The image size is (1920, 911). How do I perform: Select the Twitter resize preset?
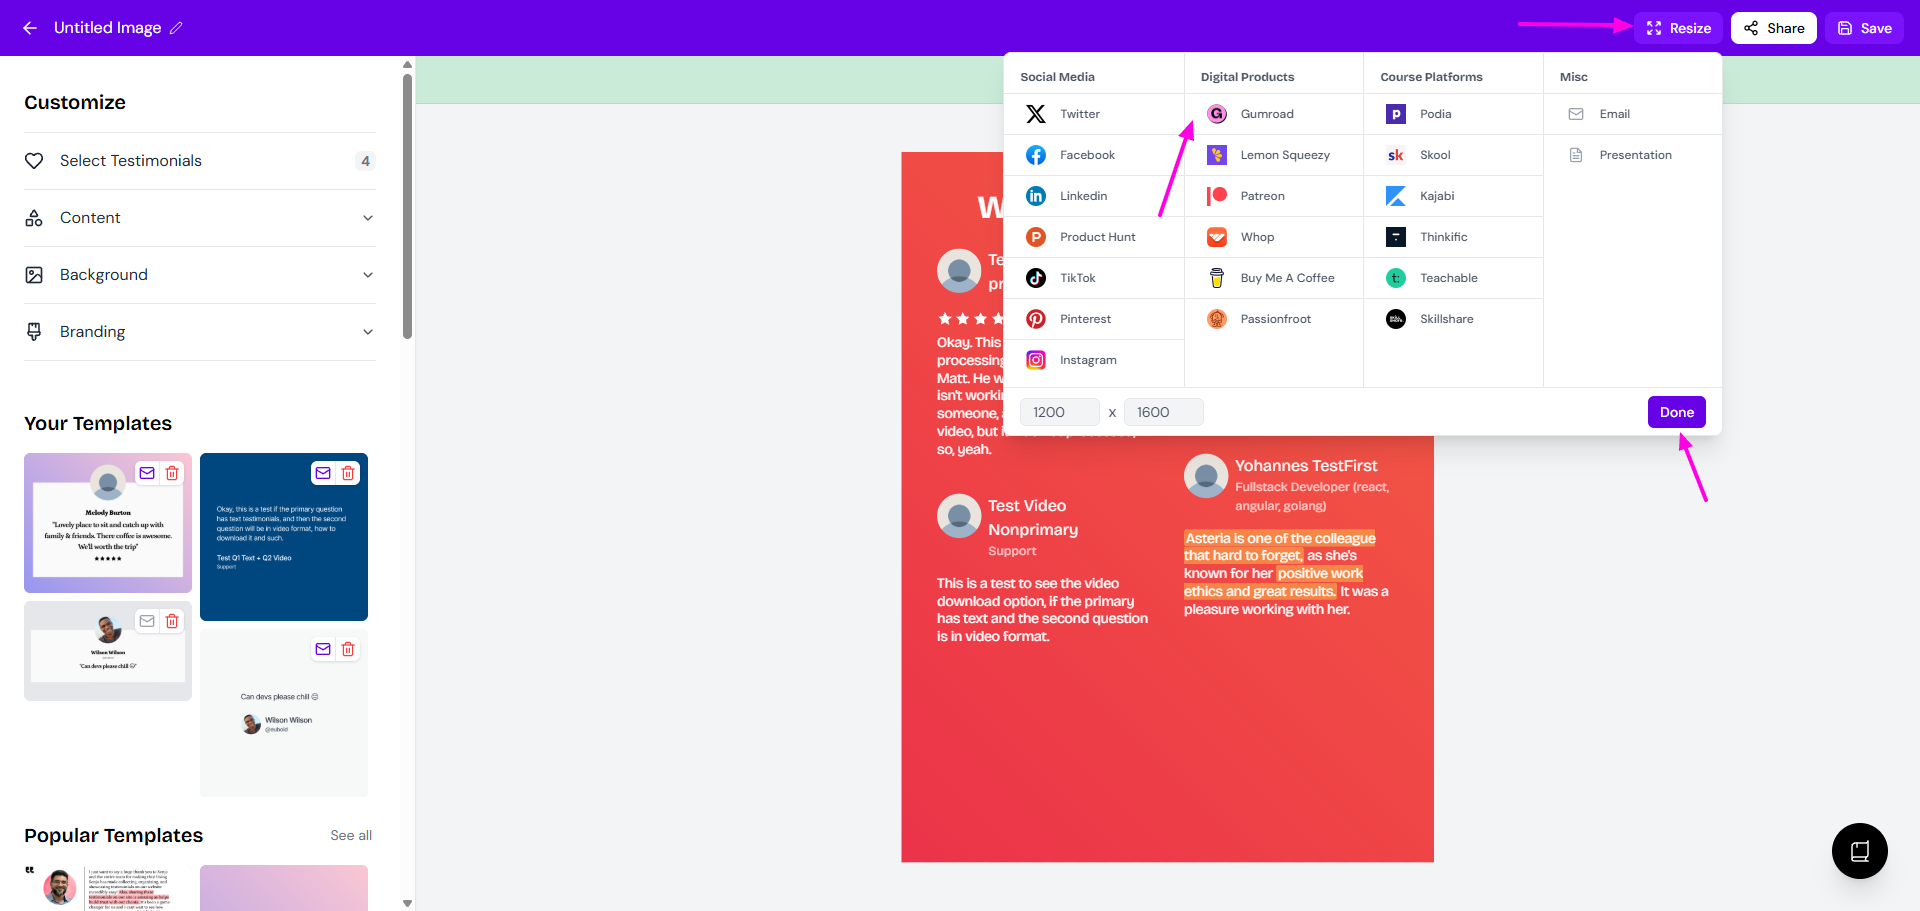pyautogui.click(x=1079, y=114)
